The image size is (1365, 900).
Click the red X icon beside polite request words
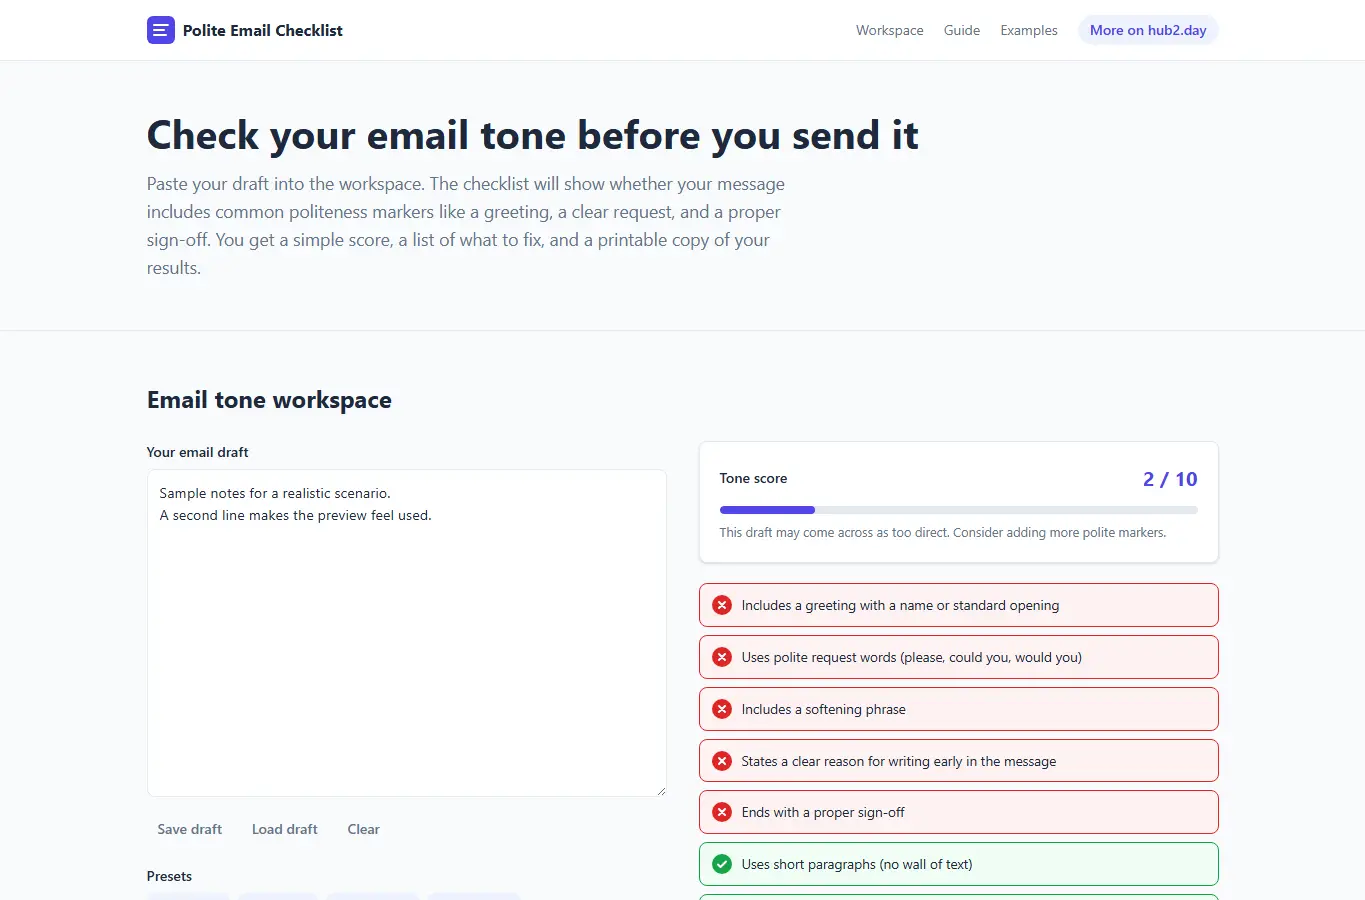pyautogui.click(x=722, y=657)
